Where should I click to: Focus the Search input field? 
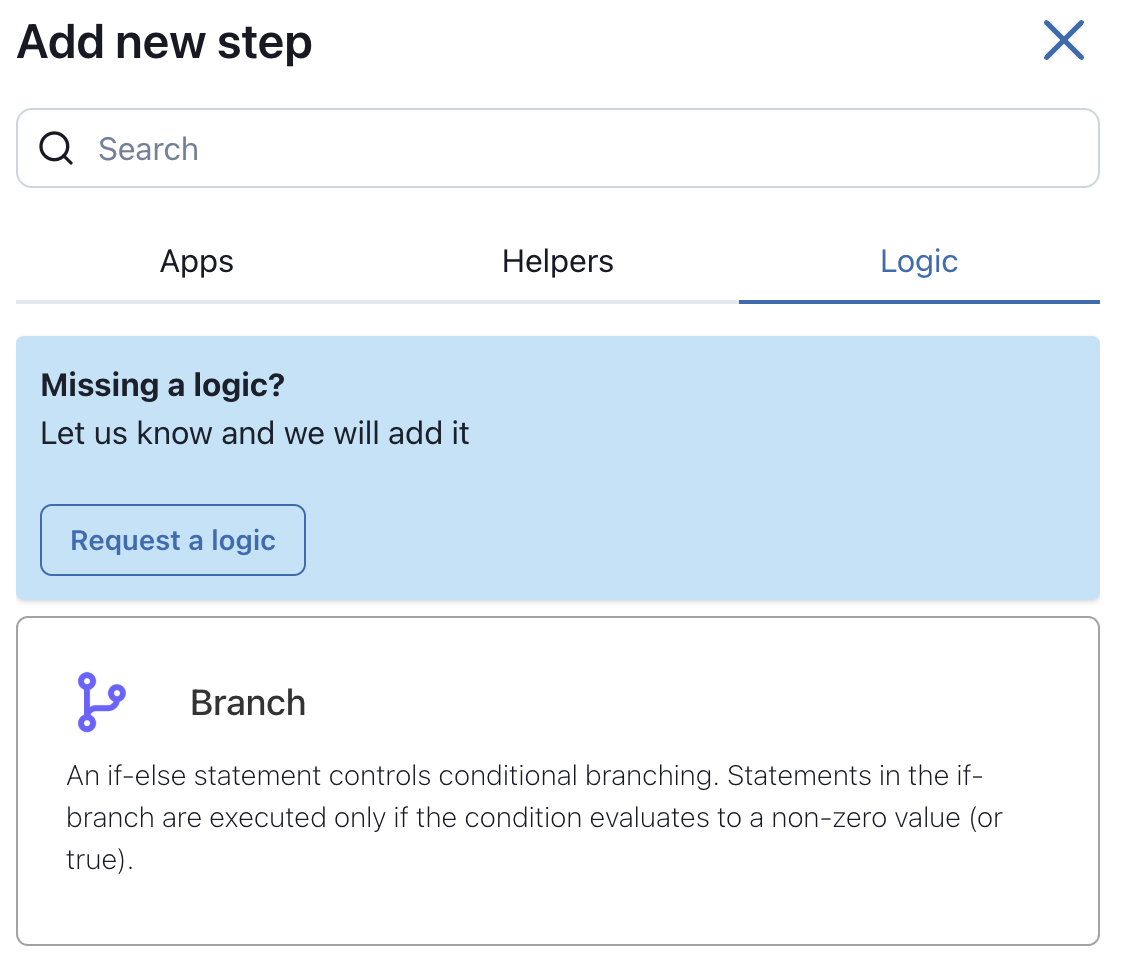coord(558,148)
